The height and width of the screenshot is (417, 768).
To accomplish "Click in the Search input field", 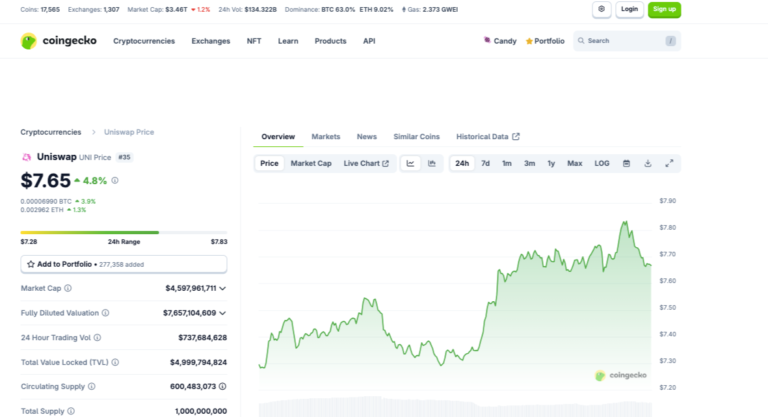I will click(627, 41).
